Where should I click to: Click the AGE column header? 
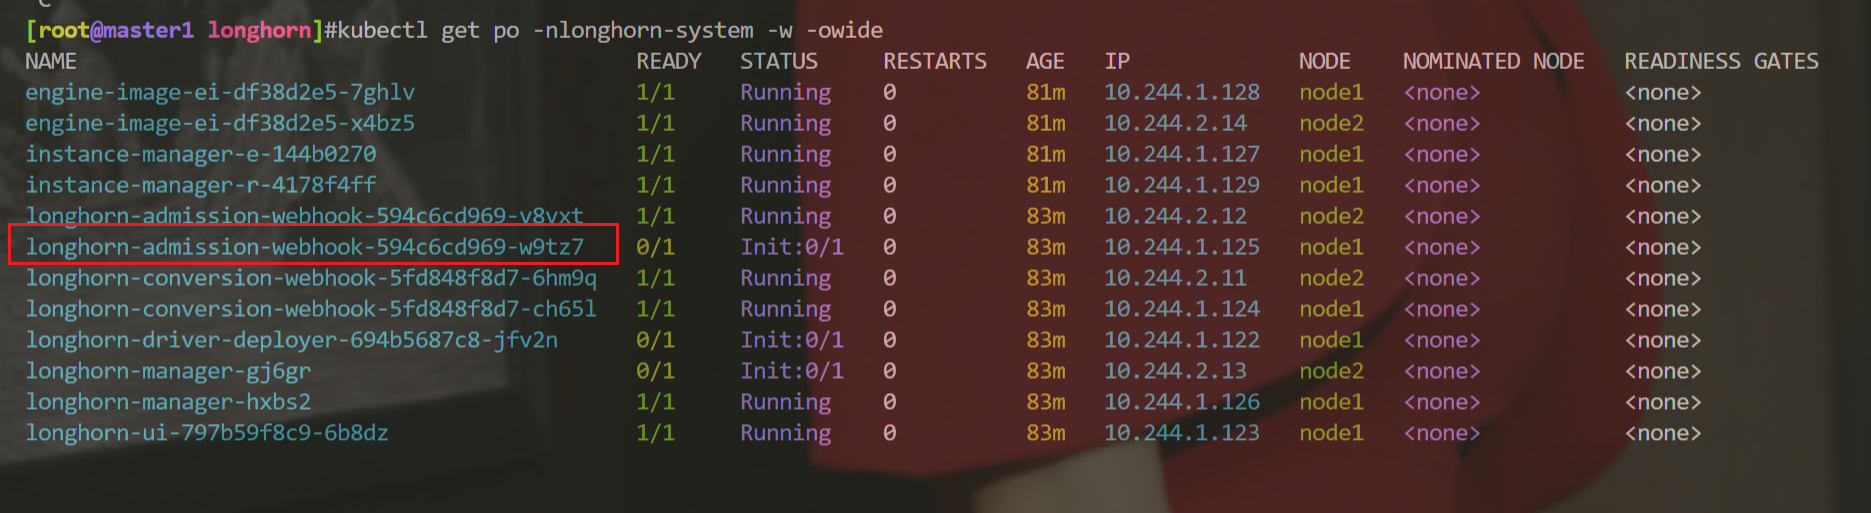click(x=1045, y=62)
